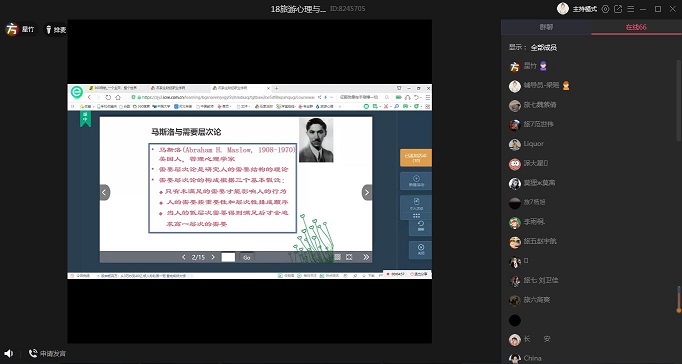Click the document import sidebar button

pyautogui.click(x=416, y=204)
